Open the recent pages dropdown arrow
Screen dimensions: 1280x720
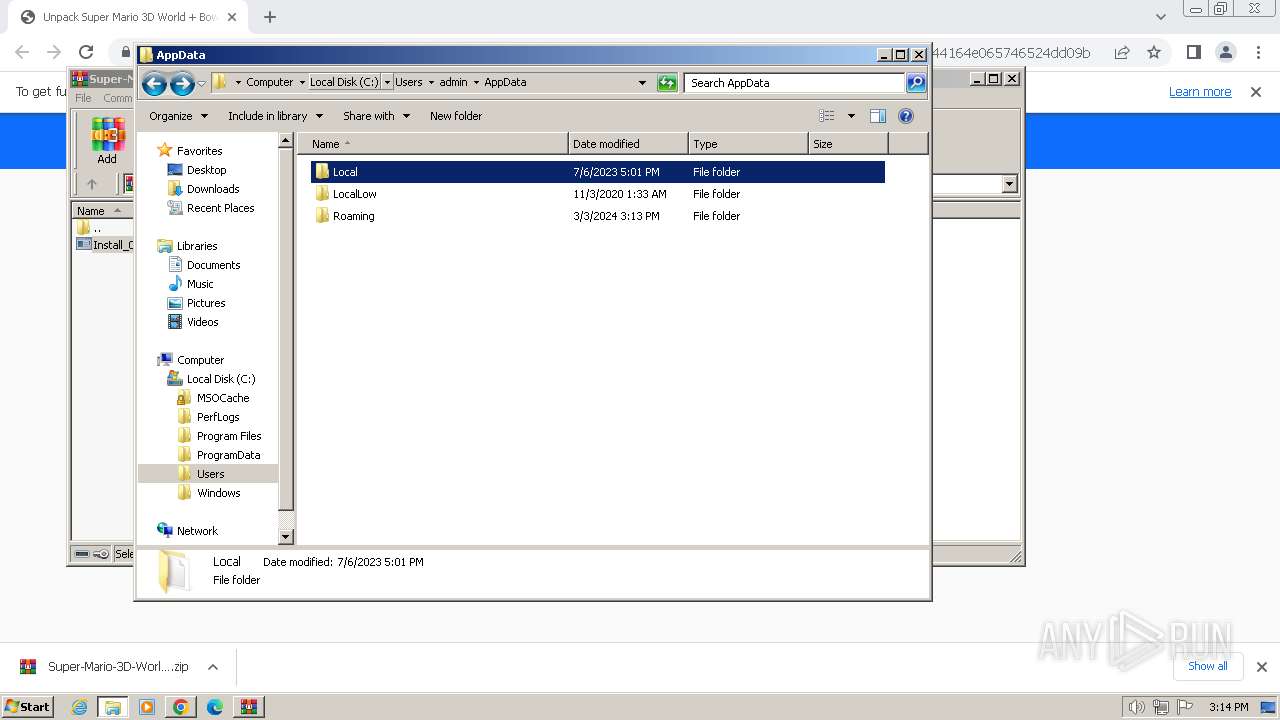(201, 84)
